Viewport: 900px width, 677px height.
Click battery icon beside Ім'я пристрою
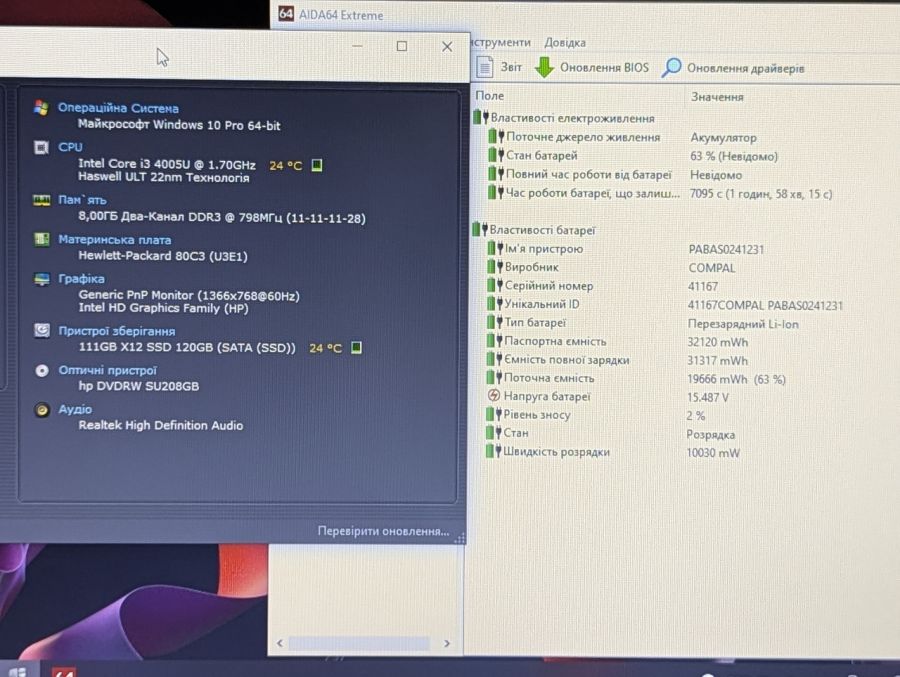pyautogui.click(x=494, y=249)
